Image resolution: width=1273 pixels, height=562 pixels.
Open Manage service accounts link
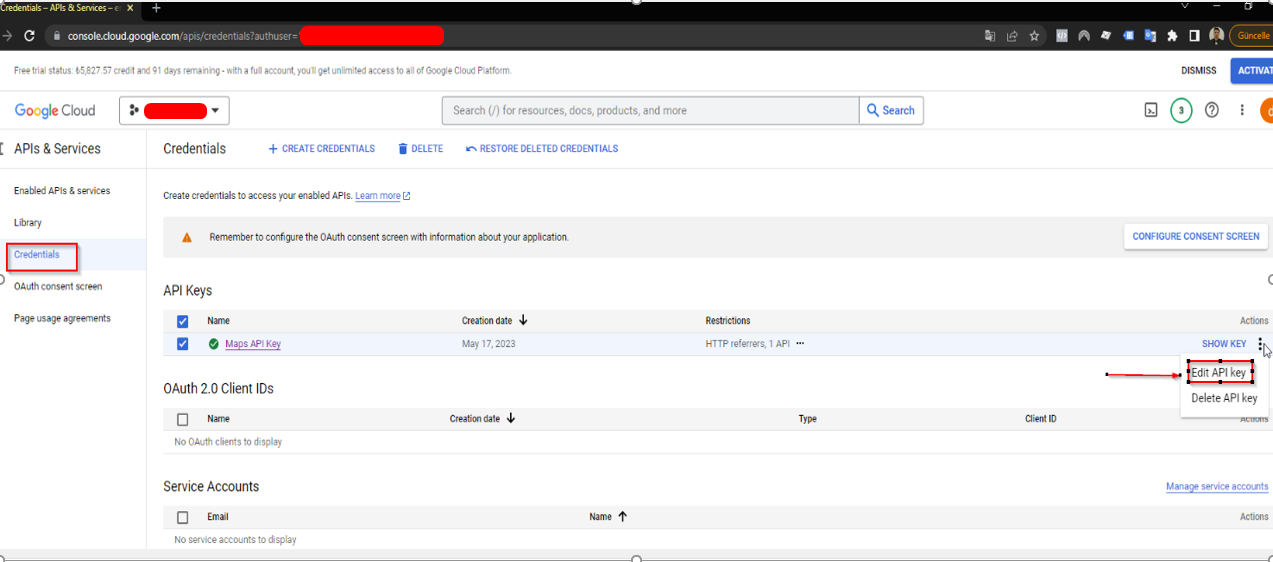pyautogui.click(x=1217, y=487)
